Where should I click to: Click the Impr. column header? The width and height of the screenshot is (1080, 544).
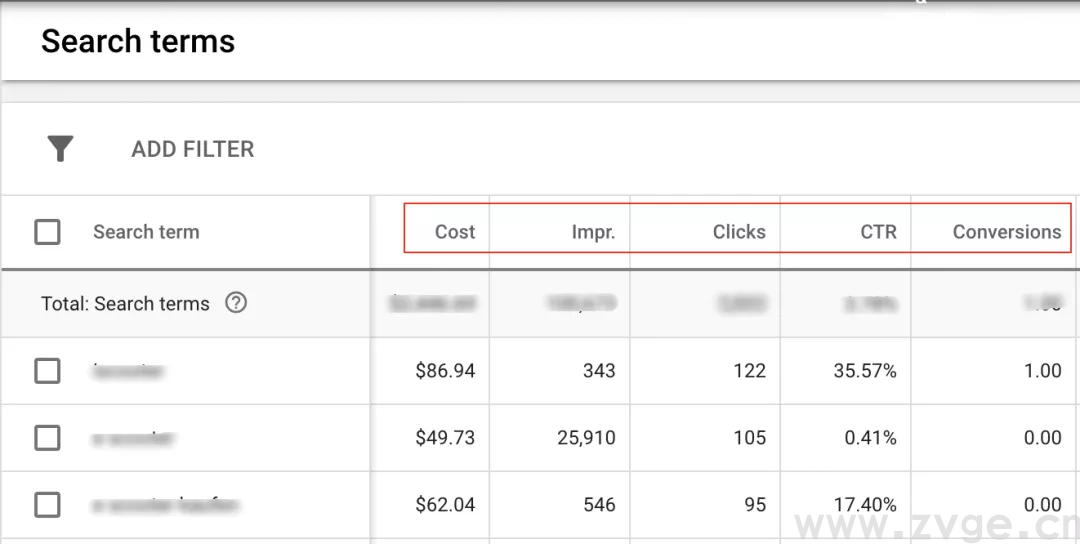click(593, 232)
